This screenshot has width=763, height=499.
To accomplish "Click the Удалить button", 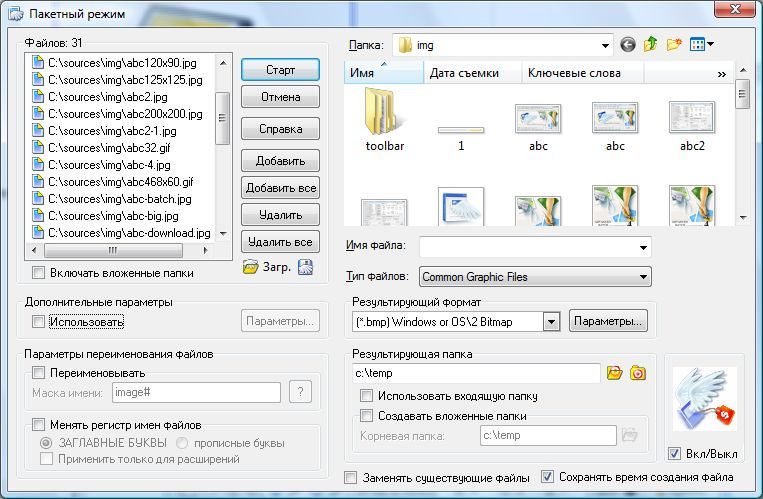I will 280,215.
